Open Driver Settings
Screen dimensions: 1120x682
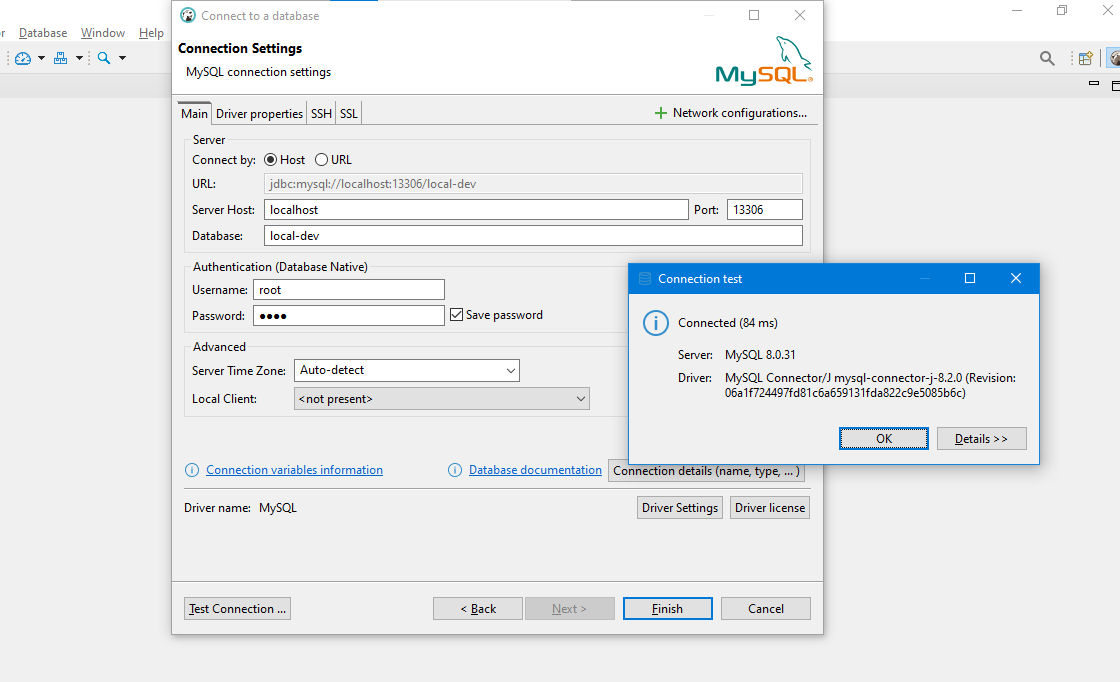click(x=680, y=508)
